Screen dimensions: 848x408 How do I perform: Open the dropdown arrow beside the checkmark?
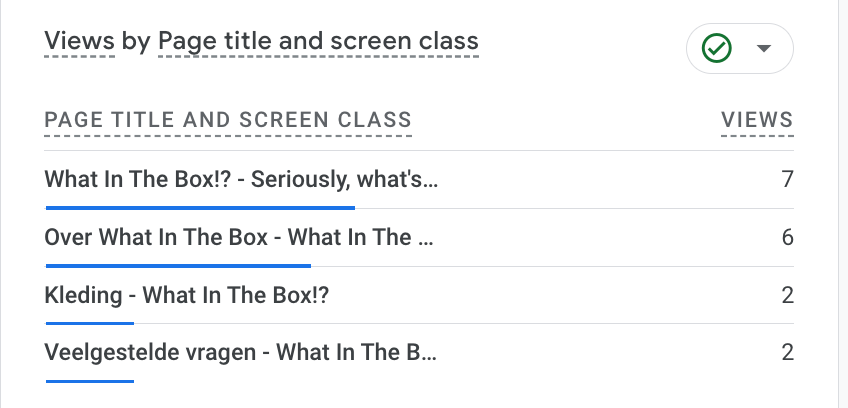tap(764, 48)
